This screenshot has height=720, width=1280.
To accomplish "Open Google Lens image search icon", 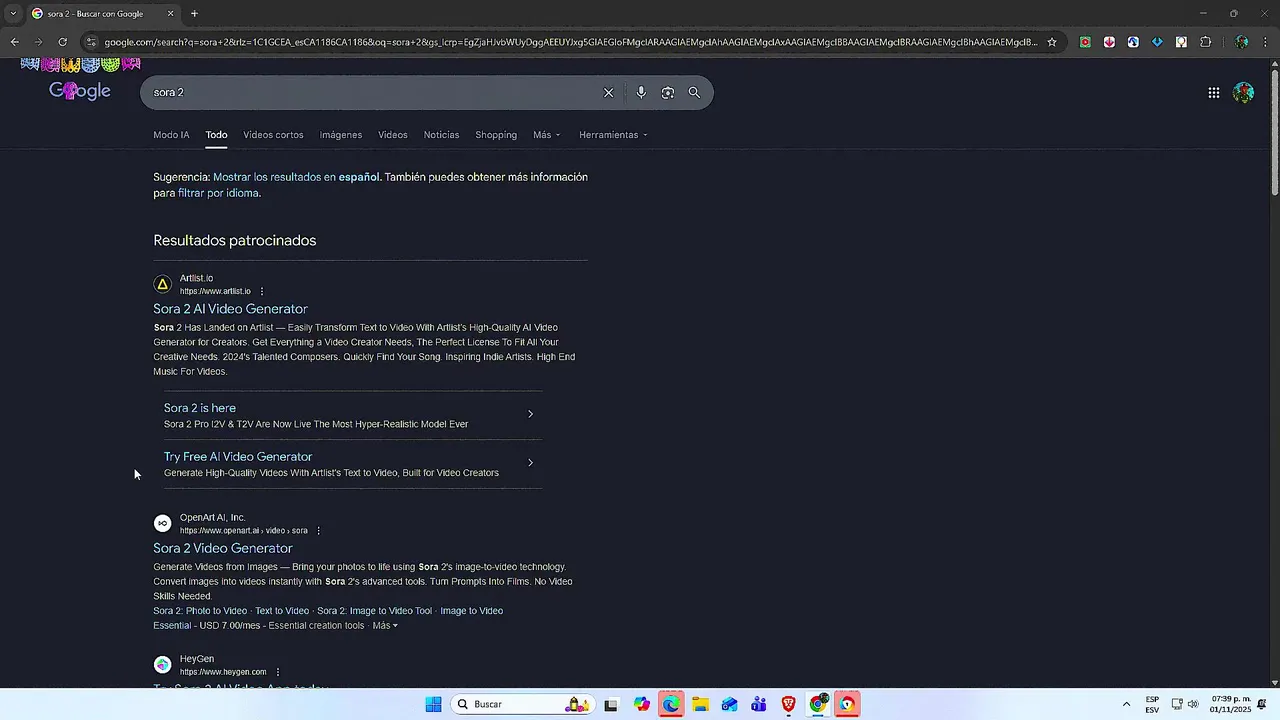I will point(667,92).
